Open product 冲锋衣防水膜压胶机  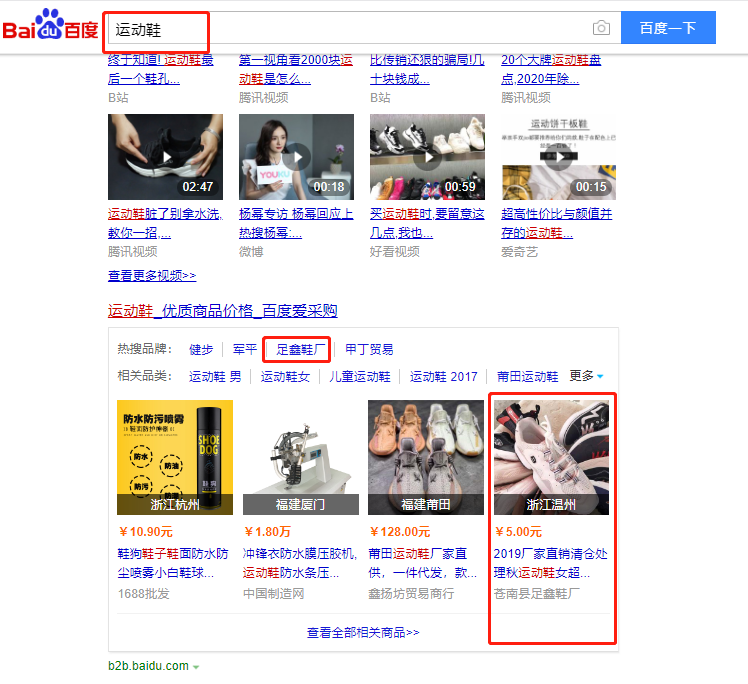pos(300,563)
